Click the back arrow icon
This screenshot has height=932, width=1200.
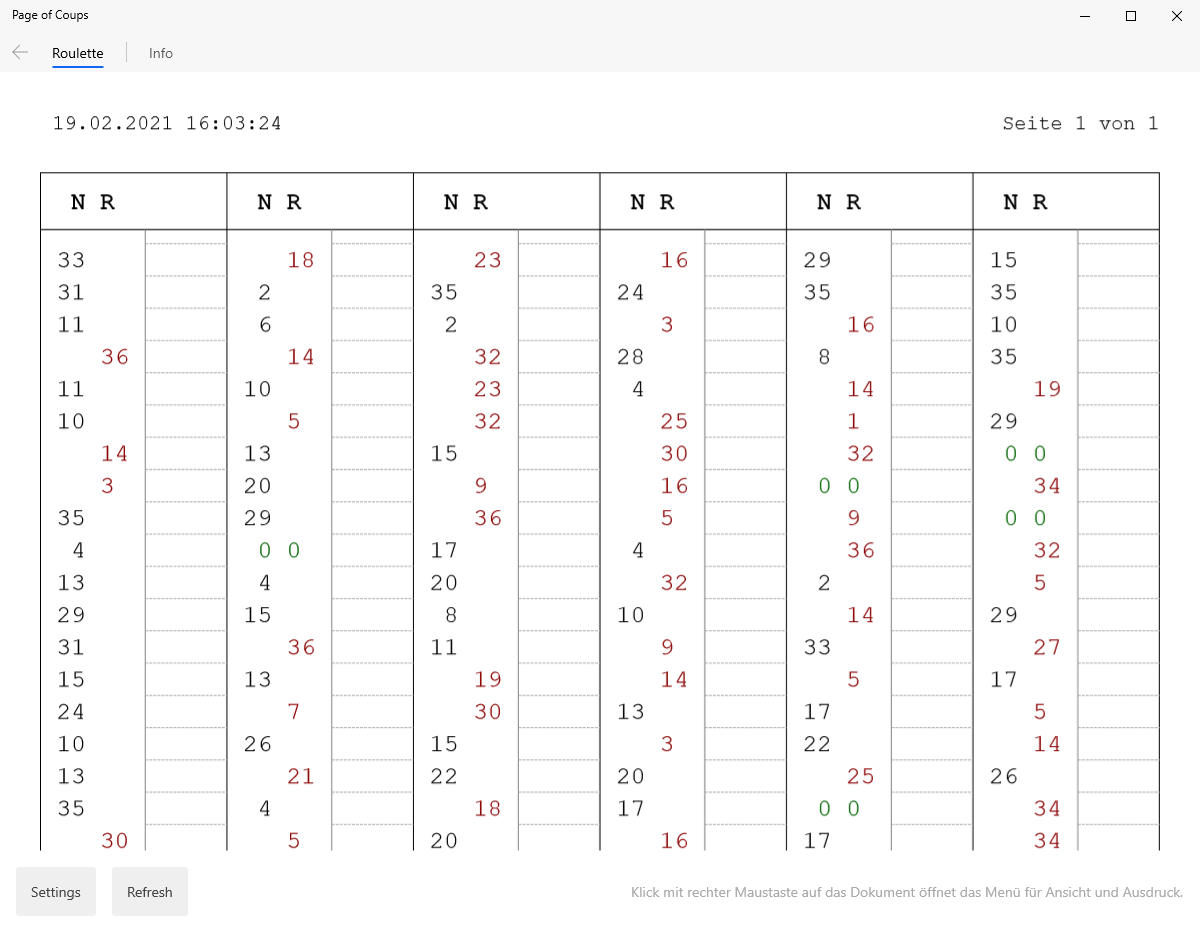(20, 53)
